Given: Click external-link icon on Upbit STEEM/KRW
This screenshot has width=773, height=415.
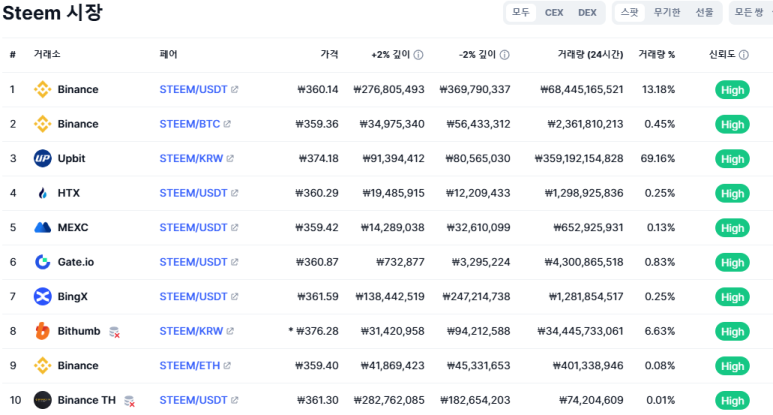Looking at the screenshot, I should click(x=230, y=158).
